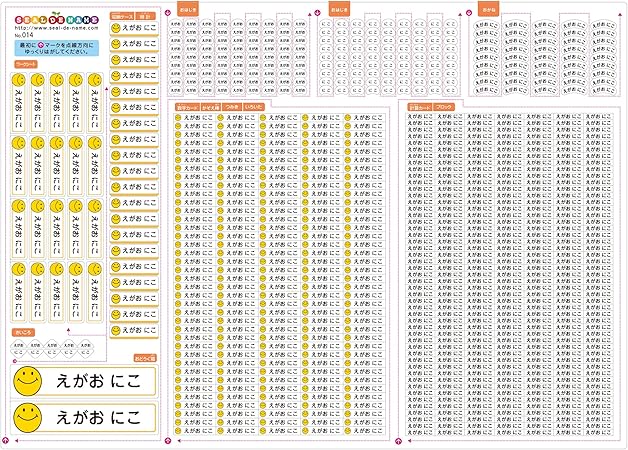
Task: Select the ブロック orange tab
Action: 444,107
